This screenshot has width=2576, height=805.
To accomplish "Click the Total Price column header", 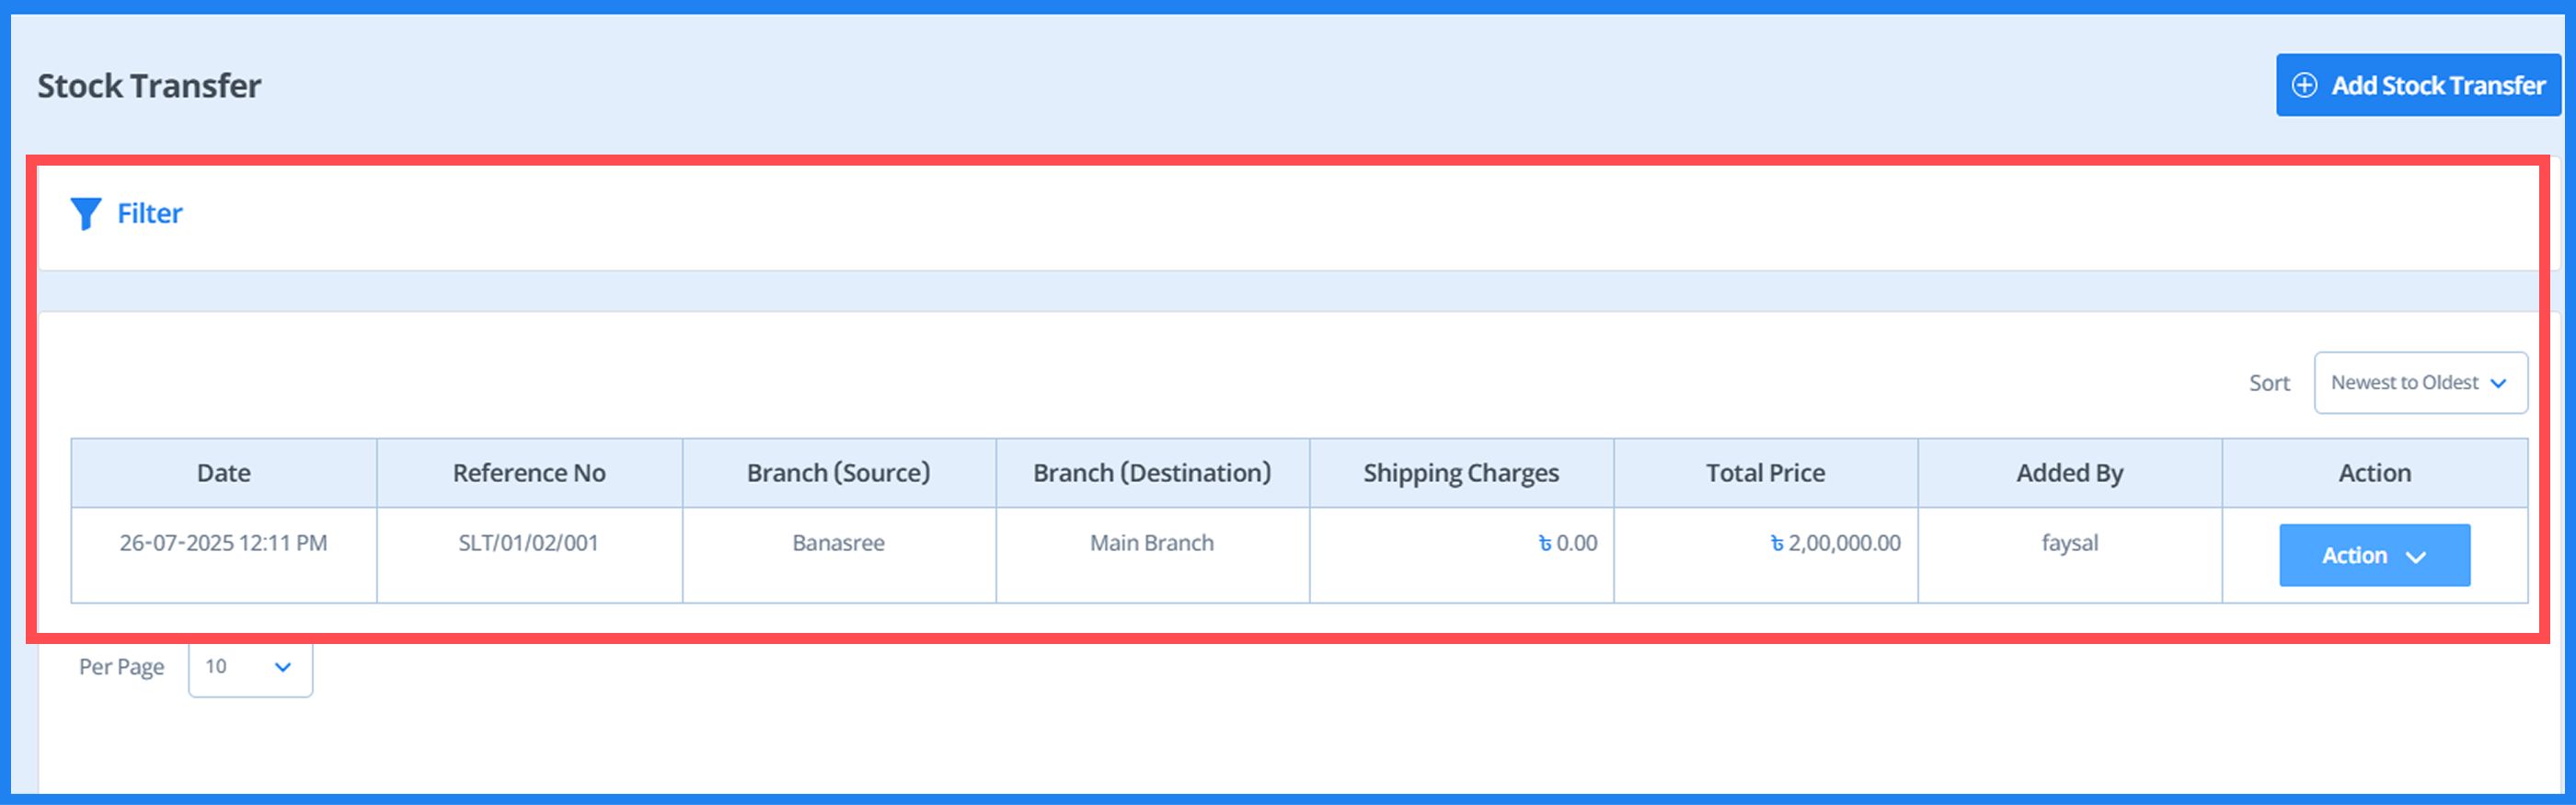I will pyautogui.click(x=1765, y=473).
